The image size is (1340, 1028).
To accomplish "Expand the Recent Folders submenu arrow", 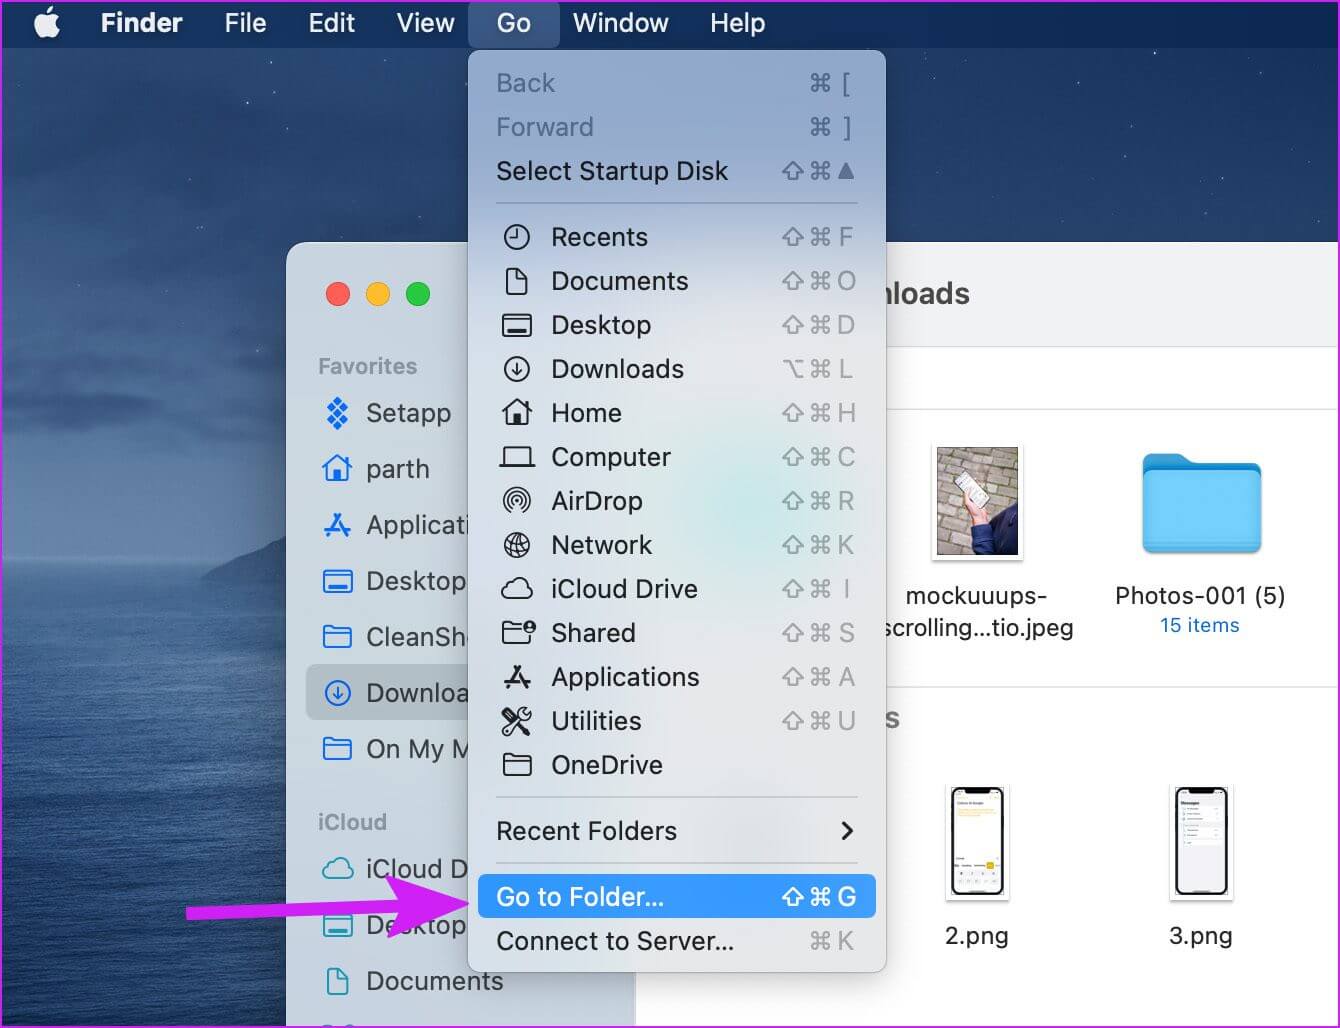I will pyautogui.click(x=847, y=831).
